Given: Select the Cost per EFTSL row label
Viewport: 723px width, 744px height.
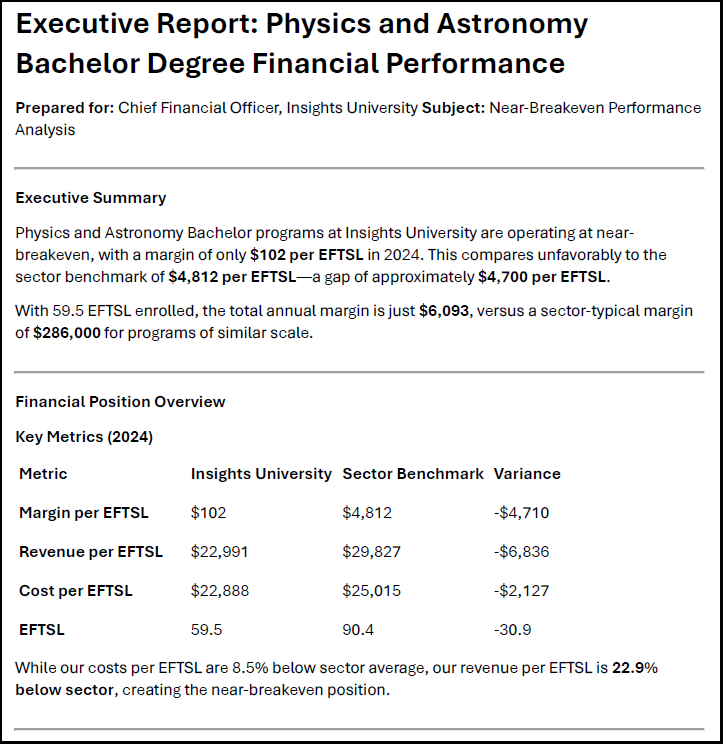Looking at the screenshot, I should tap(76, 591).
